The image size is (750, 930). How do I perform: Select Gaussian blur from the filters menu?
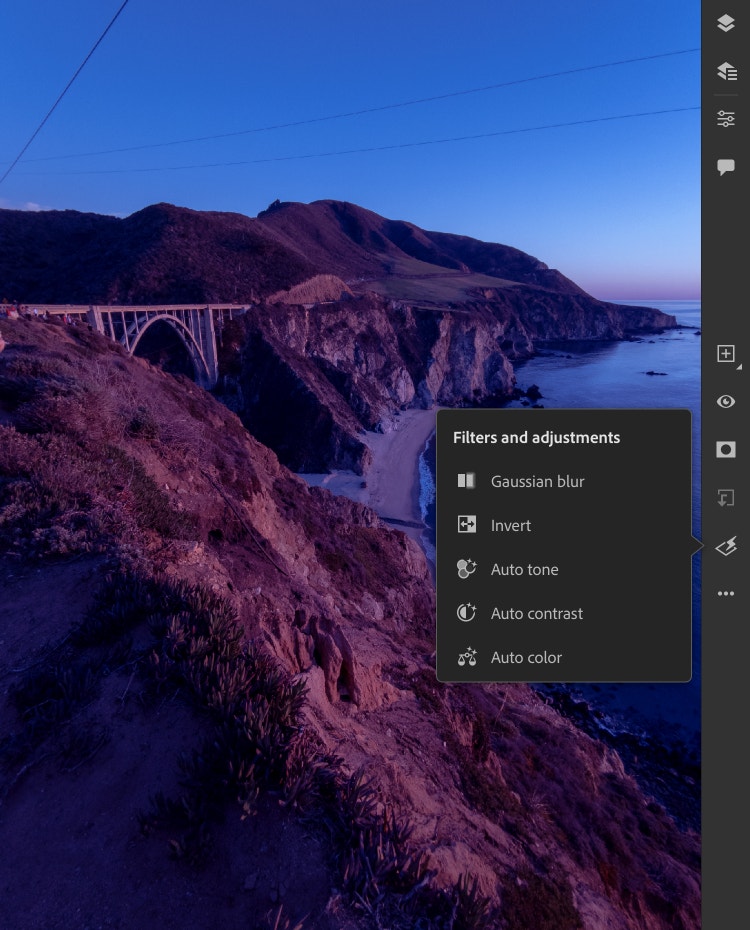coord(537,482)
